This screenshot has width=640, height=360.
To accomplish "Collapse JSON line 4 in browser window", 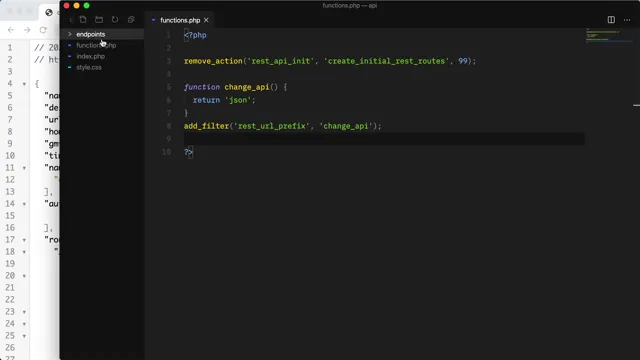I will pyautogui.click(x=24, y=84).
